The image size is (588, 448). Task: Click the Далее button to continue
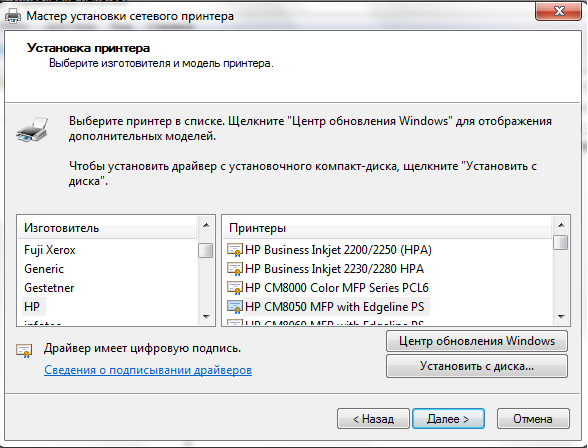[x=448, y=418]
